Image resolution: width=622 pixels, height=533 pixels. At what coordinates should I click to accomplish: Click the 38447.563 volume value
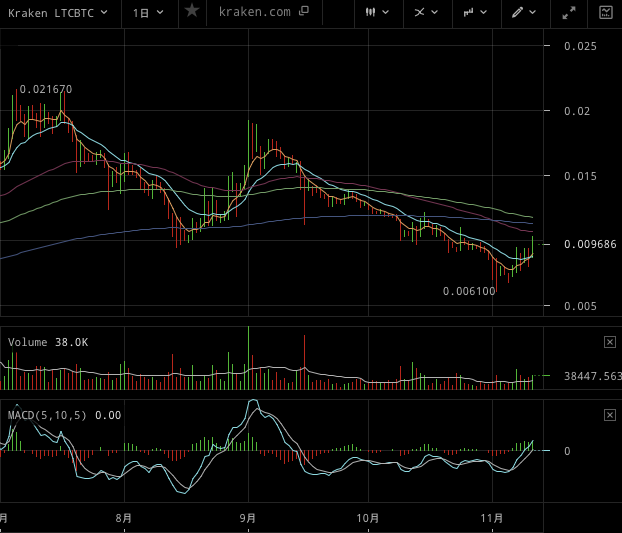pos(593,376)
